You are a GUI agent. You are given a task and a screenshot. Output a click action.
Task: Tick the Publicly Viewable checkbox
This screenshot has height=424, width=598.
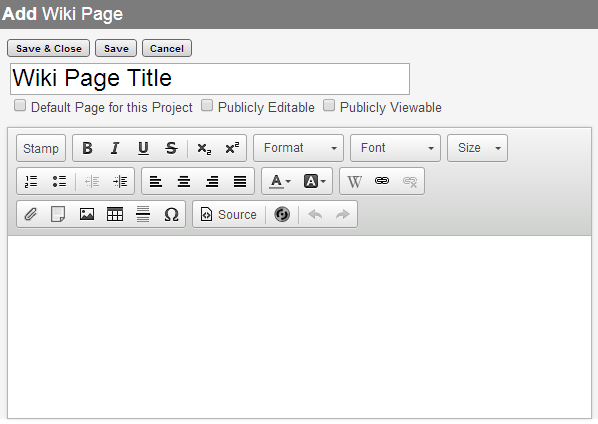(x=329, y=105)
